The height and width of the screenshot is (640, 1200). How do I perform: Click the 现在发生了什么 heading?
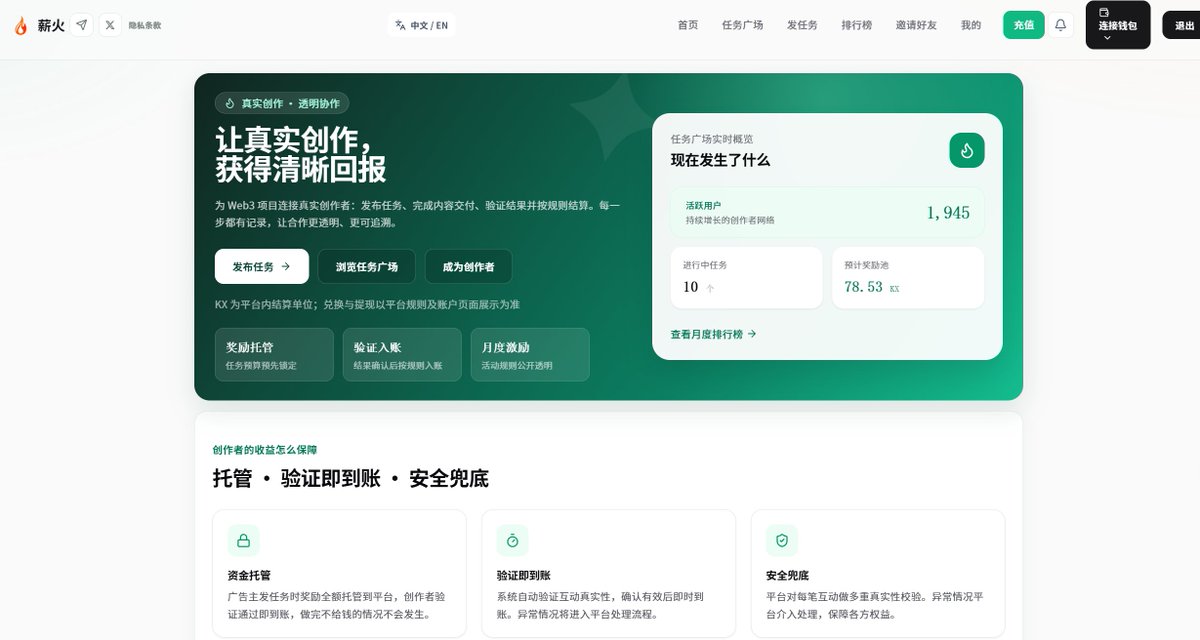pyautogui.click(x=720, y=160)
